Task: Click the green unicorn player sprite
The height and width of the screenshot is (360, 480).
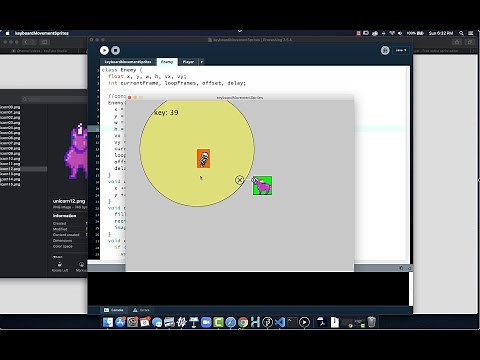Action: coord(262,186)
